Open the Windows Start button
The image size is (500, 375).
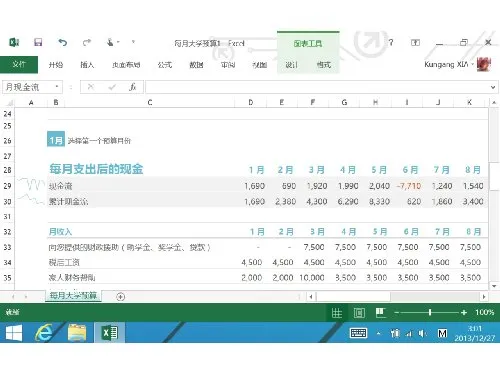(x=14, y=333)
